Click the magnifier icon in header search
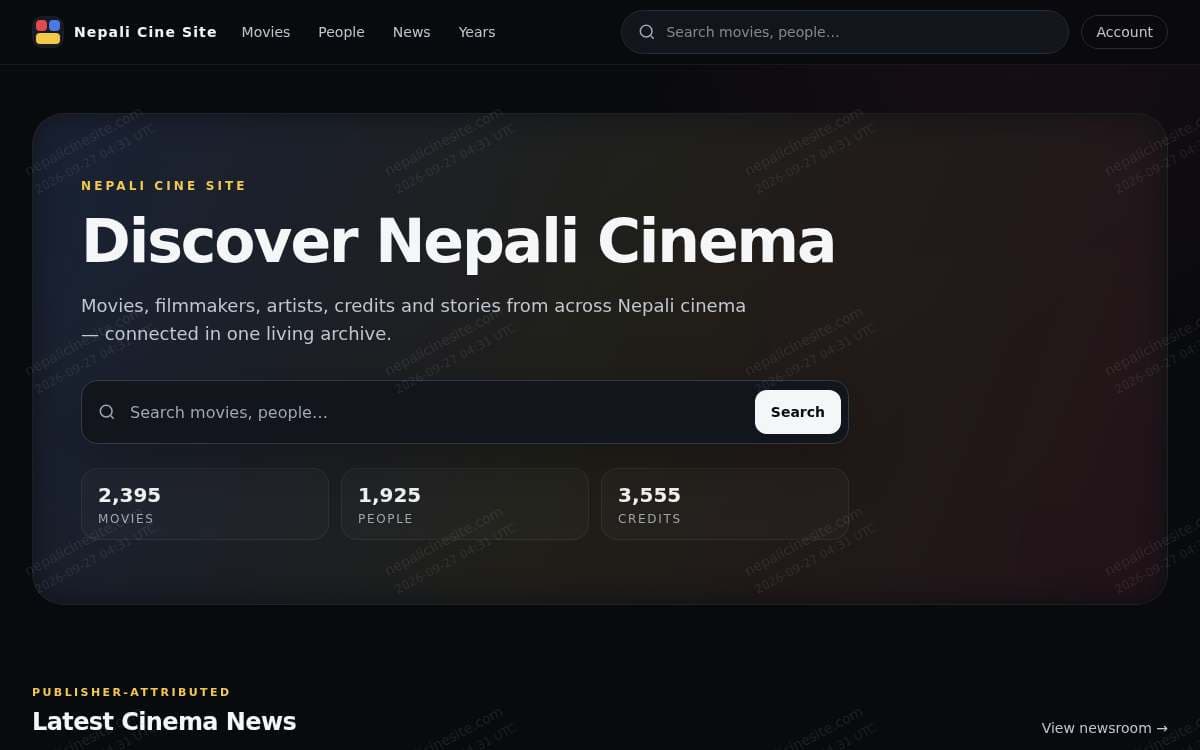This screenshot has height=750, width=1200. [x=647, y=32]
